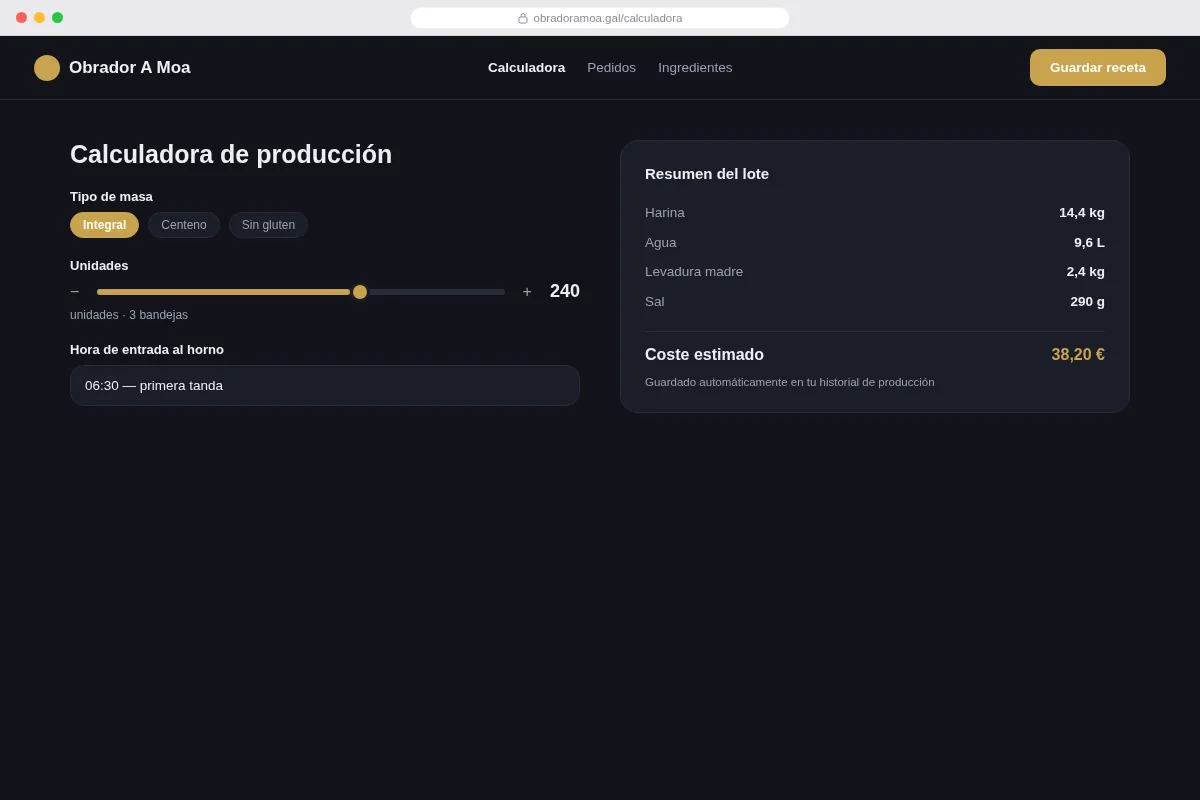Close the window with the red button
This screenshot has width=1200, height=800.
click(21, 18)
